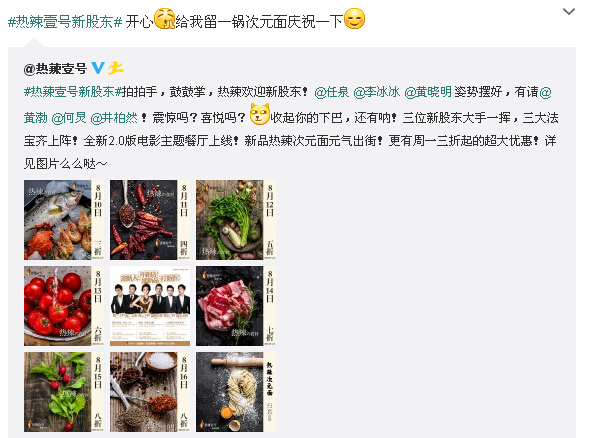This screenshot has width=591, height=438.
Task: Click the blushing smile emoji in the first line
Action: pos(355,18)
